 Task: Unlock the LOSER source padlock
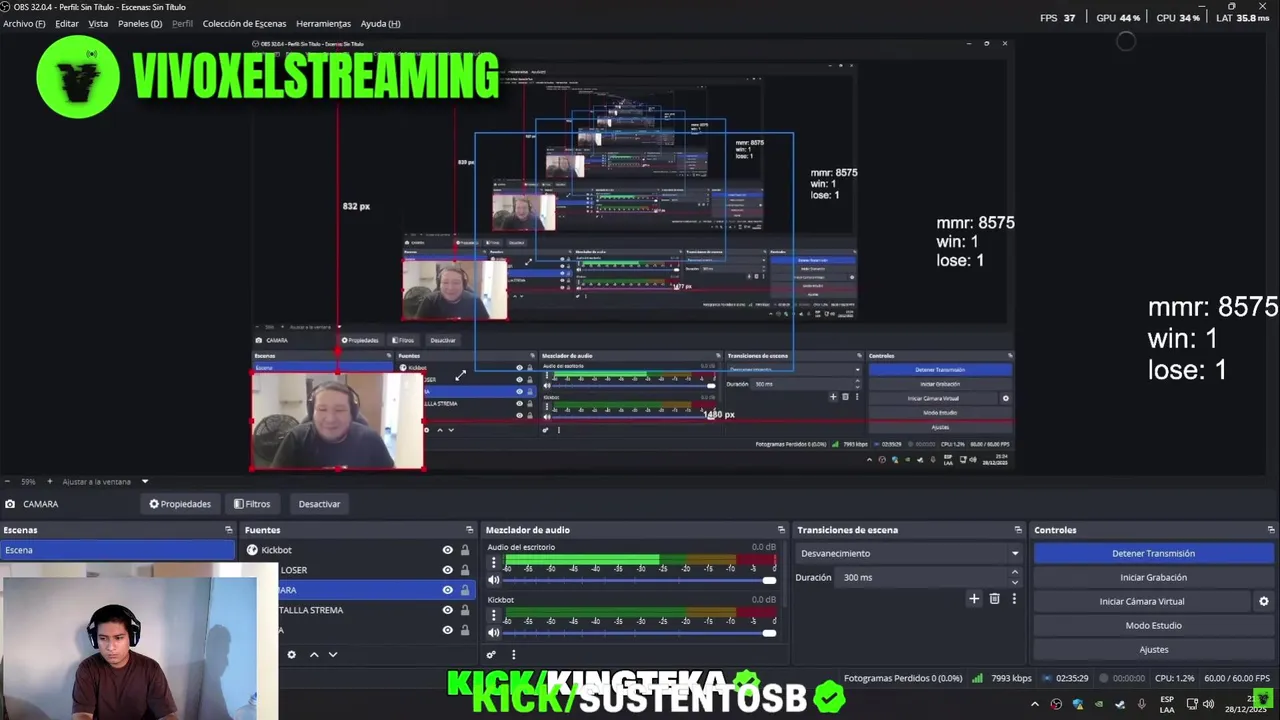tap(465, 570)
